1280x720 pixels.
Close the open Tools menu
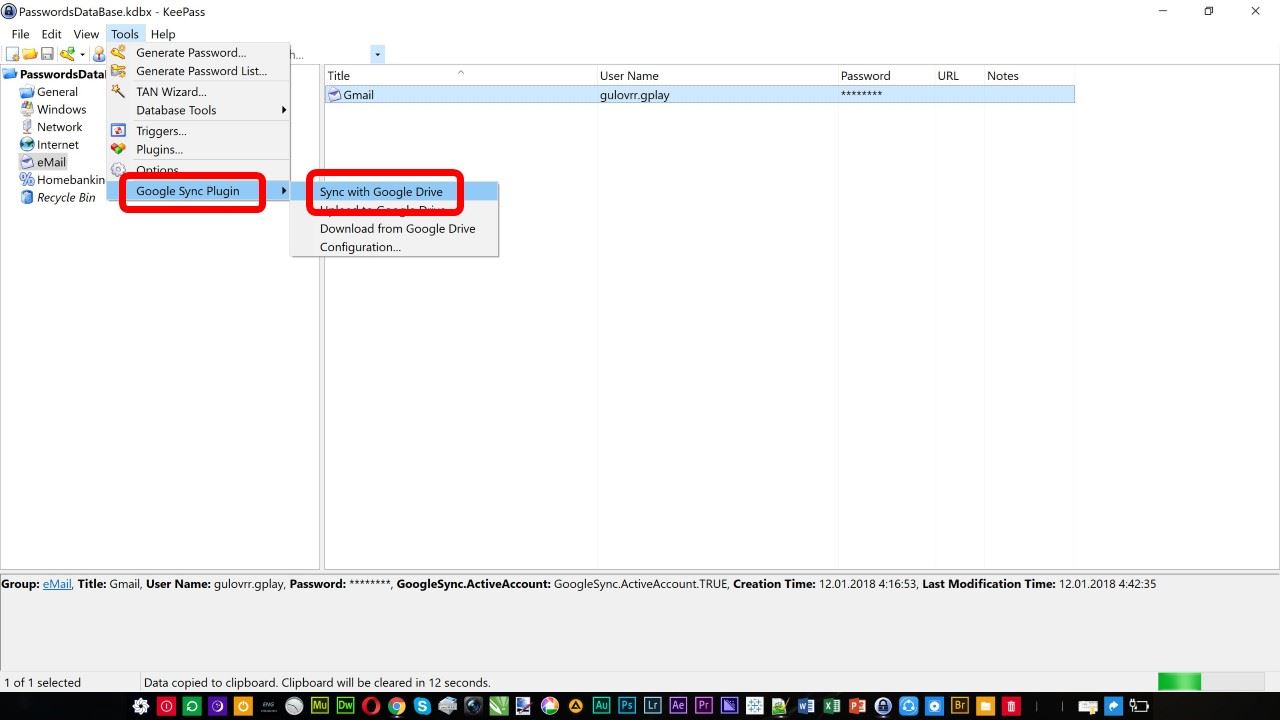pyautogui.click(x=125, y=34)
